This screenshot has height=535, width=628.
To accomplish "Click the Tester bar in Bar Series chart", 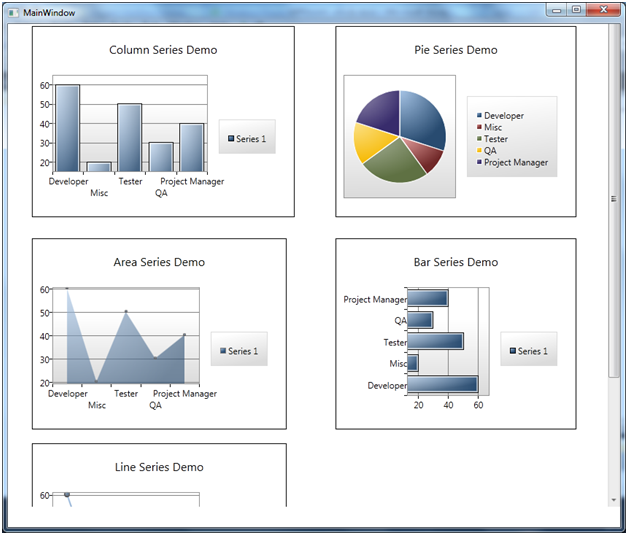I will [x=435, y=342].
